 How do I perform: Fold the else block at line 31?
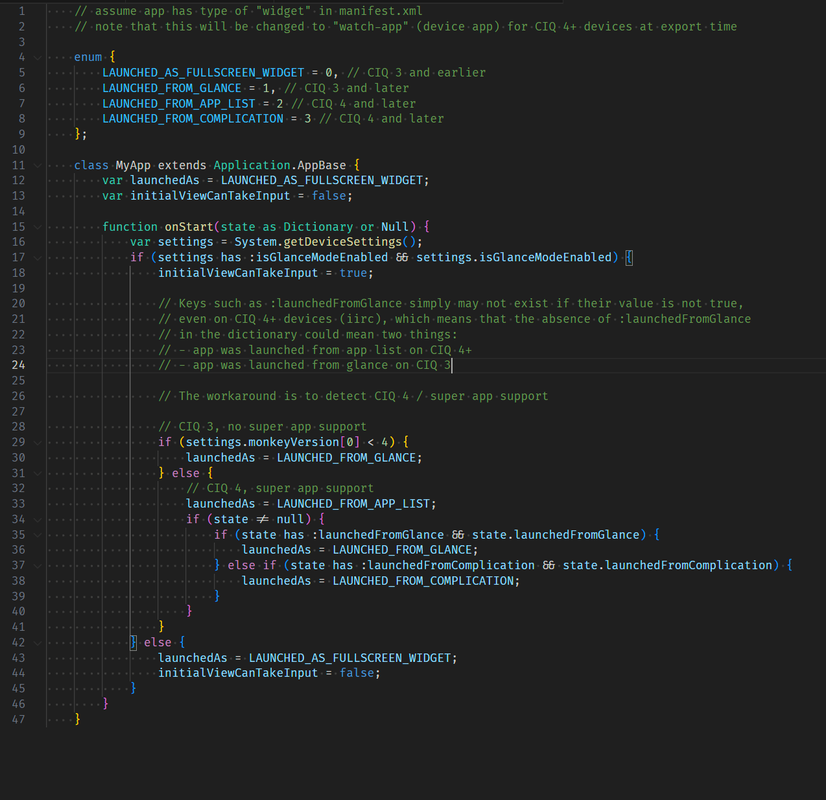pyautogui.click(x=37, y=473)
